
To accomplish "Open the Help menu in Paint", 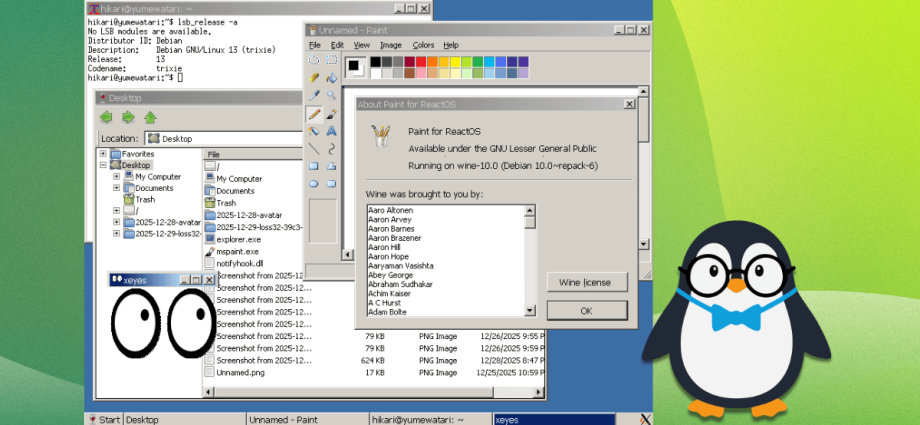I will [451, 45].
